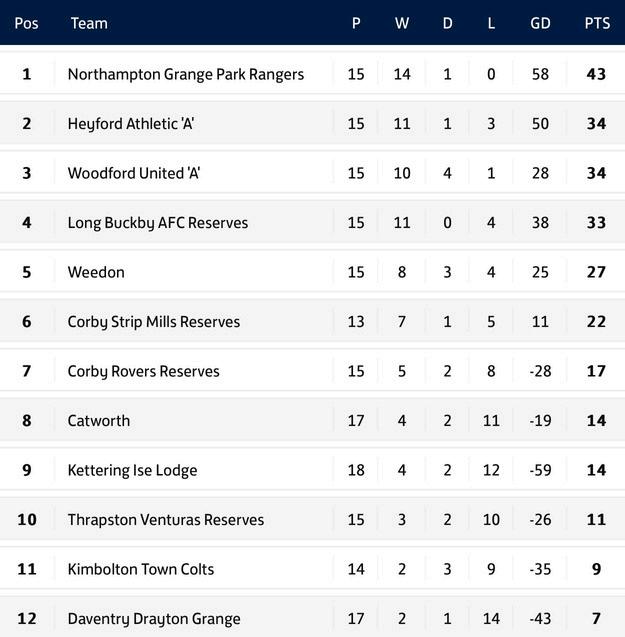The width and height of the screenshot is (625, 637).
Task: Click the PTS column header
Action: pyautogui.click(x=597, y=23)
